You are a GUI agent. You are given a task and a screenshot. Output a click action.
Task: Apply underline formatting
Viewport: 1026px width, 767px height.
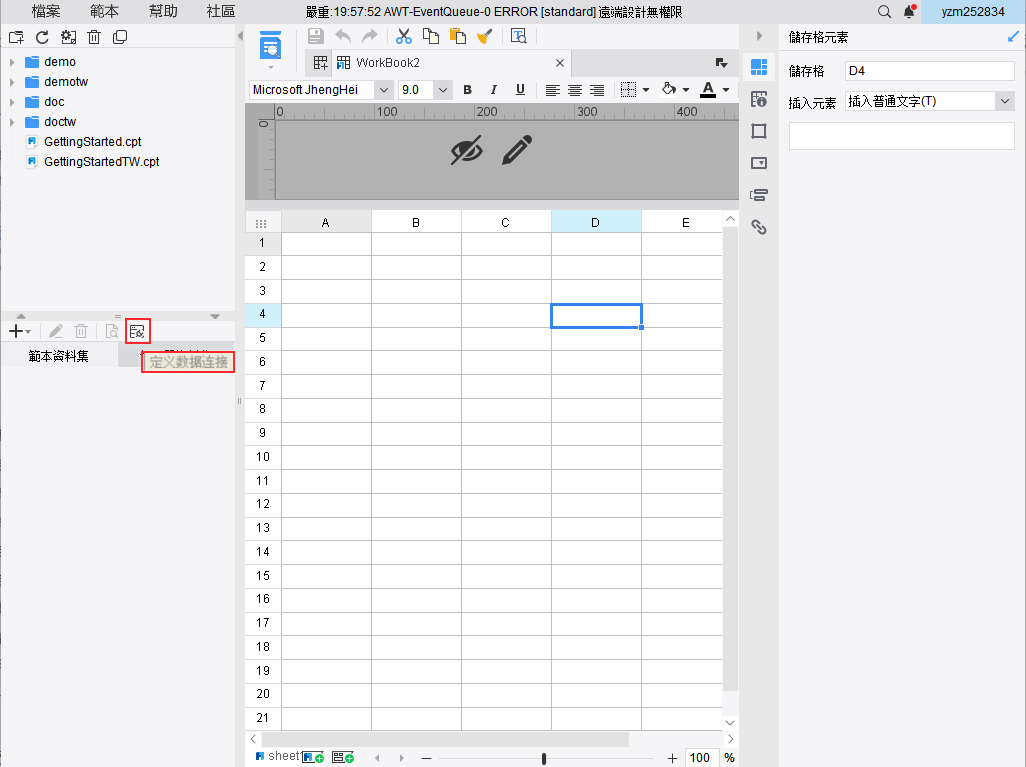tap(520, 90)
